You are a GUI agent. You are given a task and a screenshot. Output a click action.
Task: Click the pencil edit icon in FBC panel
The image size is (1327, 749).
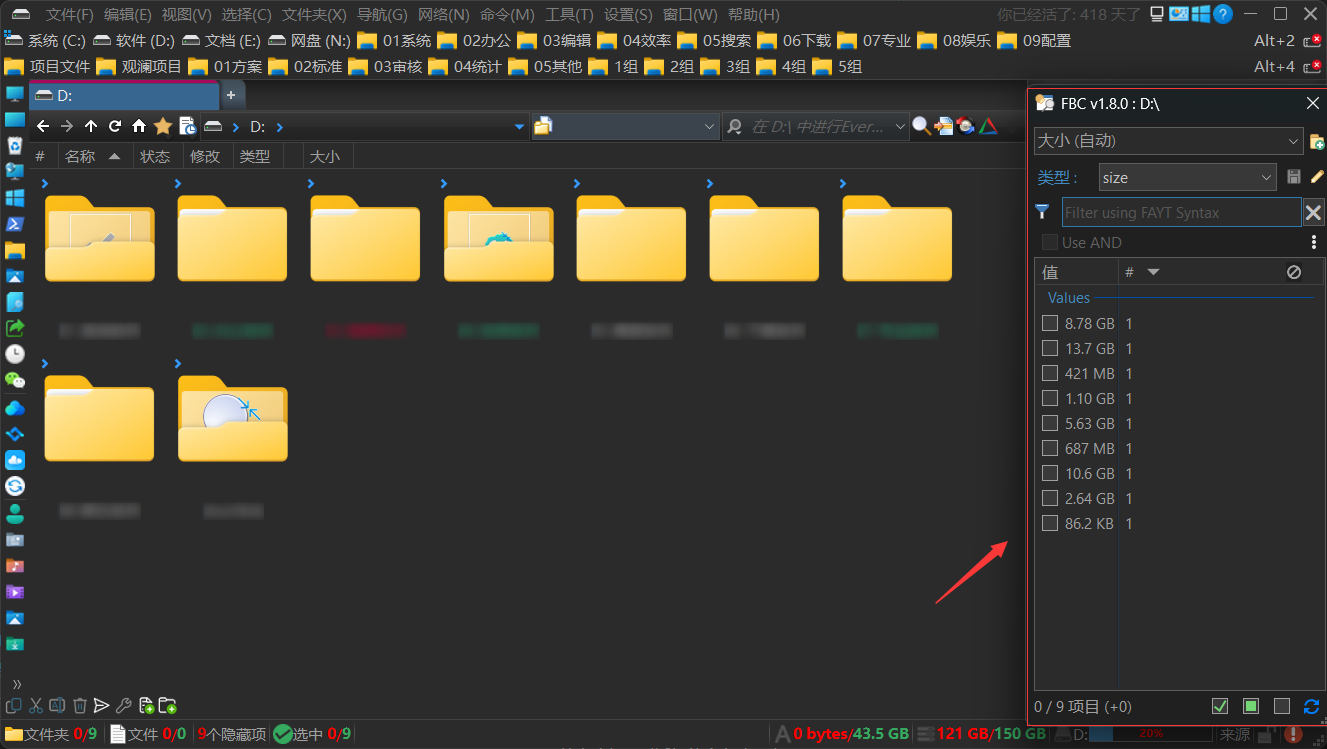[1317, 177]
